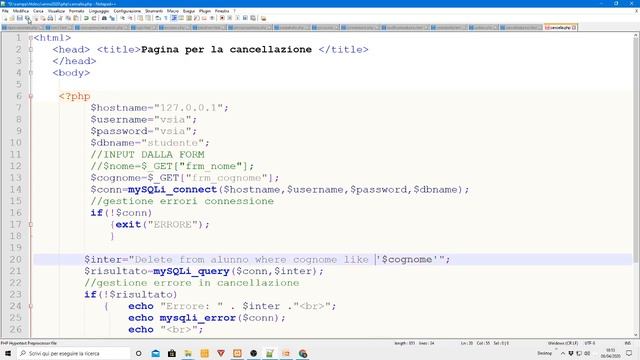
Task: Toggle synchronized vertical scrolling
Action: click(x=140, y=18)
